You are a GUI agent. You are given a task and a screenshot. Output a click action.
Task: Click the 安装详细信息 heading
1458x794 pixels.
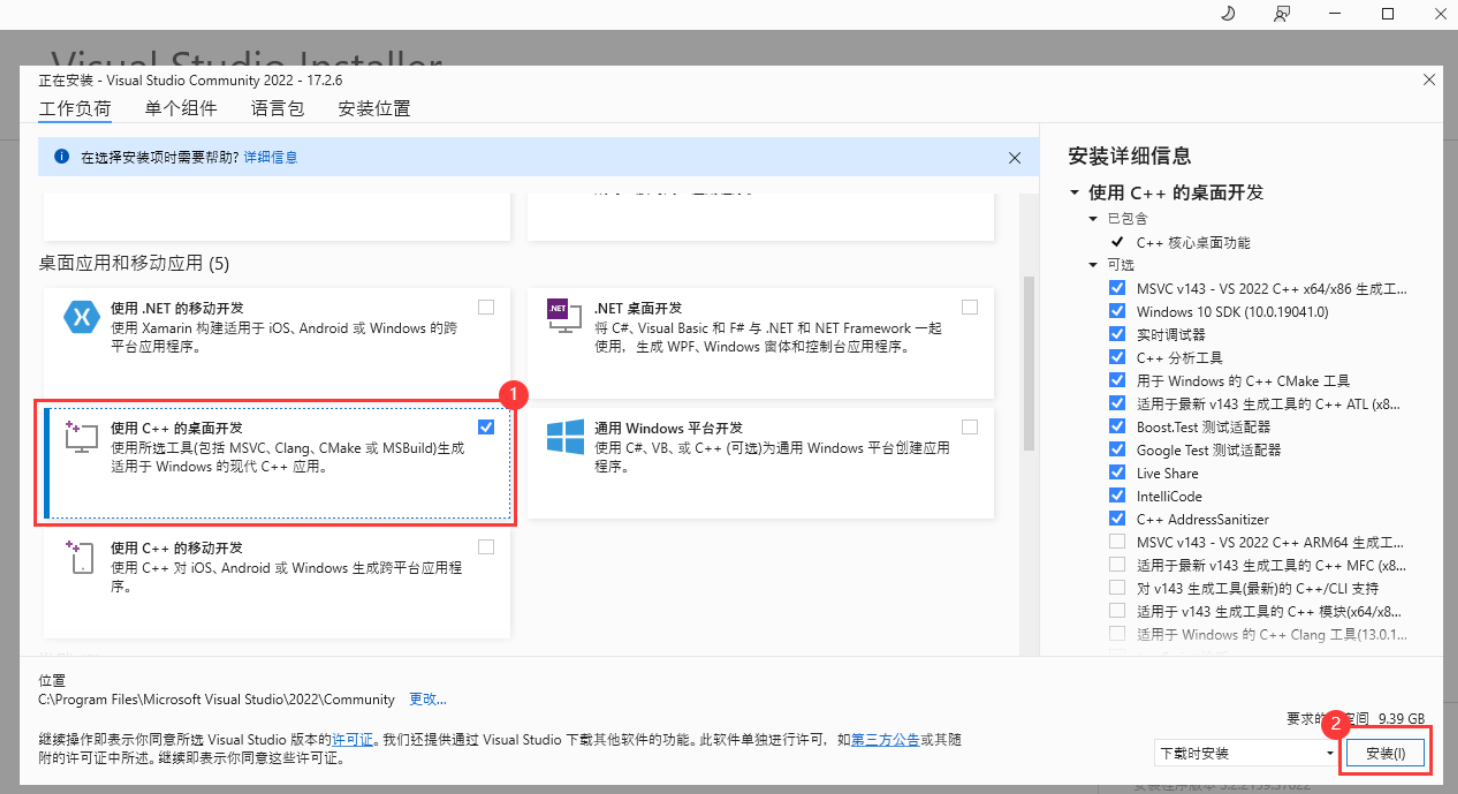(1130, 156)
